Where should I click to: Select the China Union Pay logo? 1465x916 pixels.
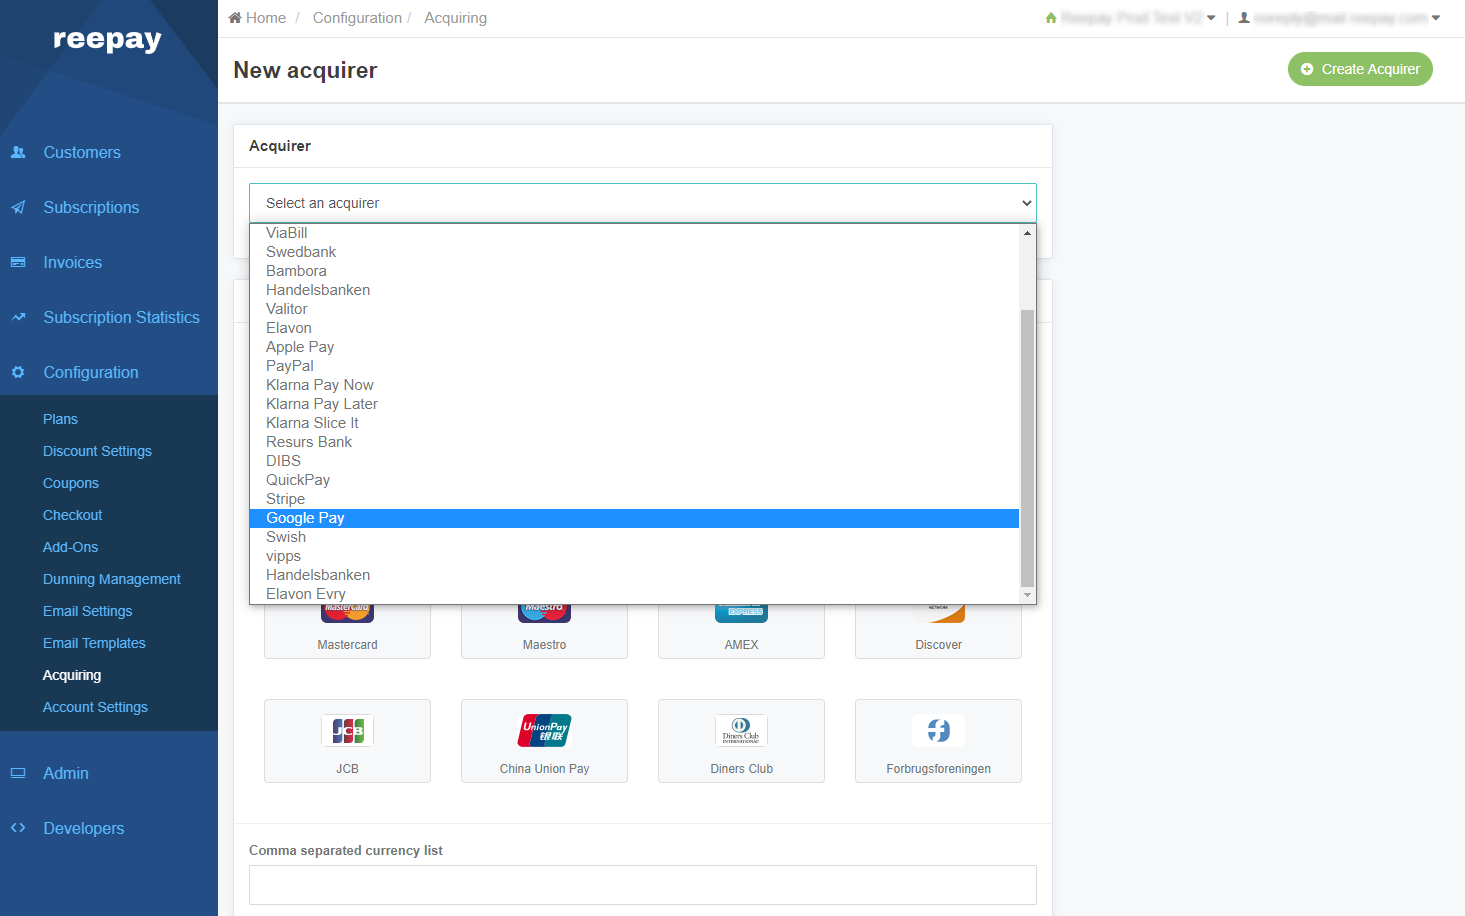(544, 731)
